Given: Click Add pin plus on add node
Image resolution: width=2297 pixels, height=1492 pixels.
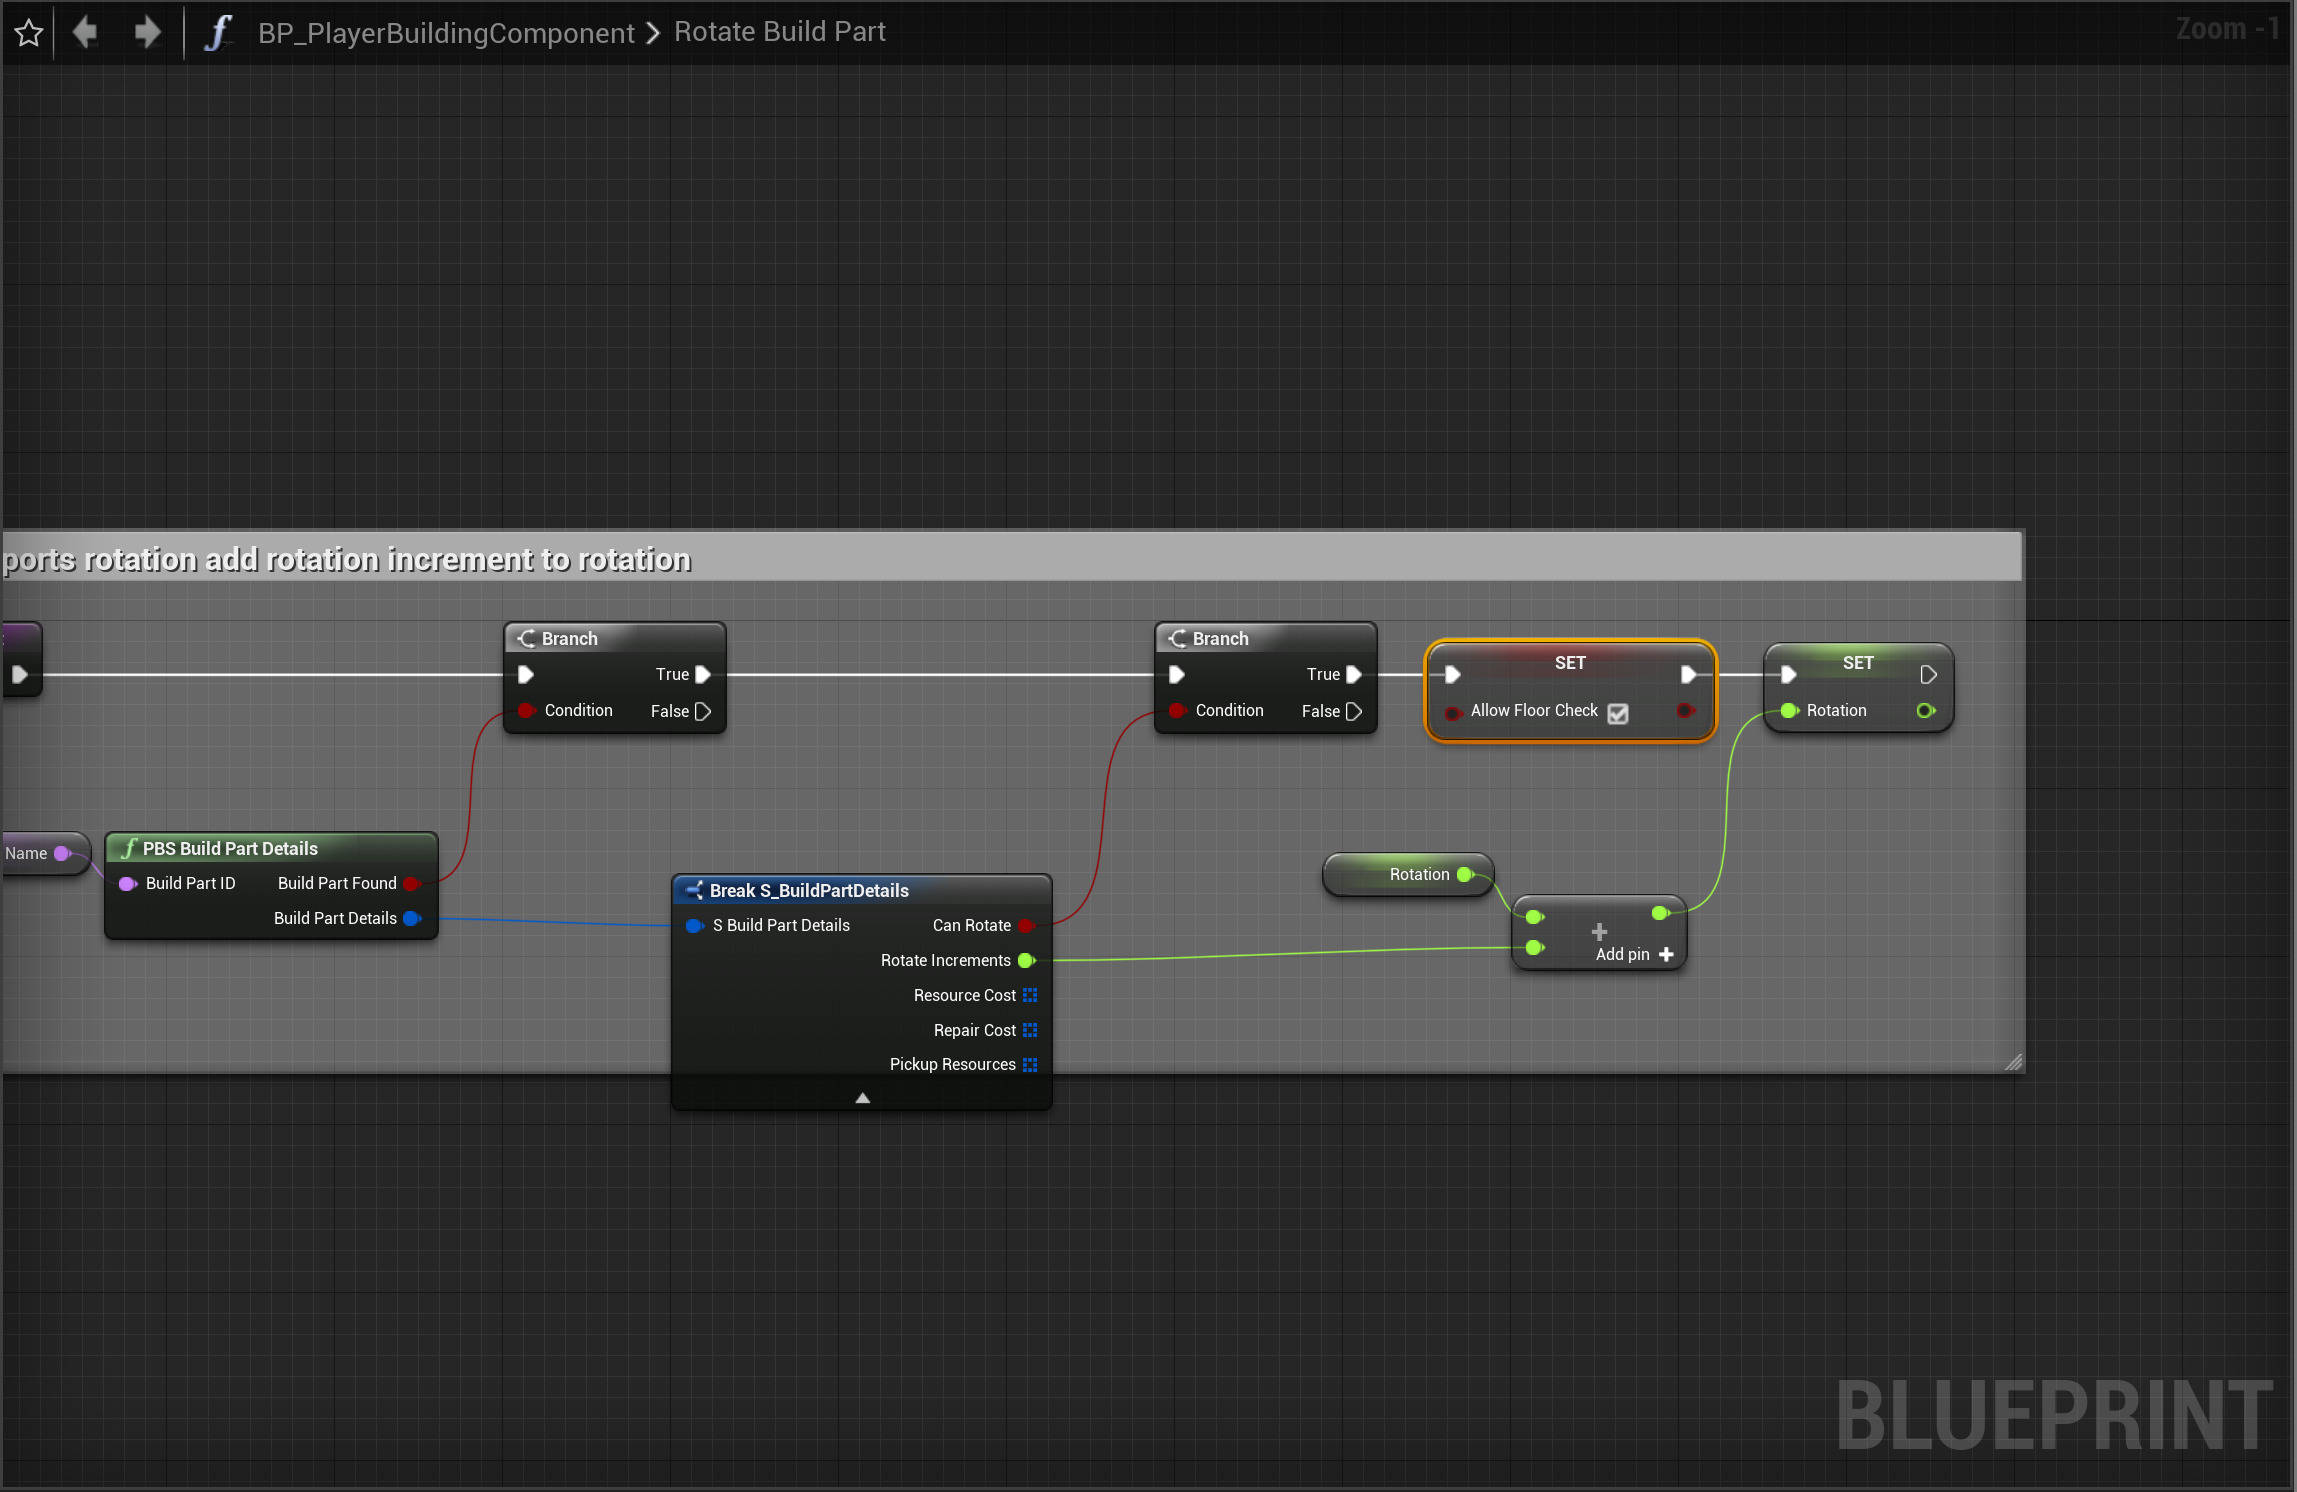Looking at the screenshot, I should [x=1666, y=955].
